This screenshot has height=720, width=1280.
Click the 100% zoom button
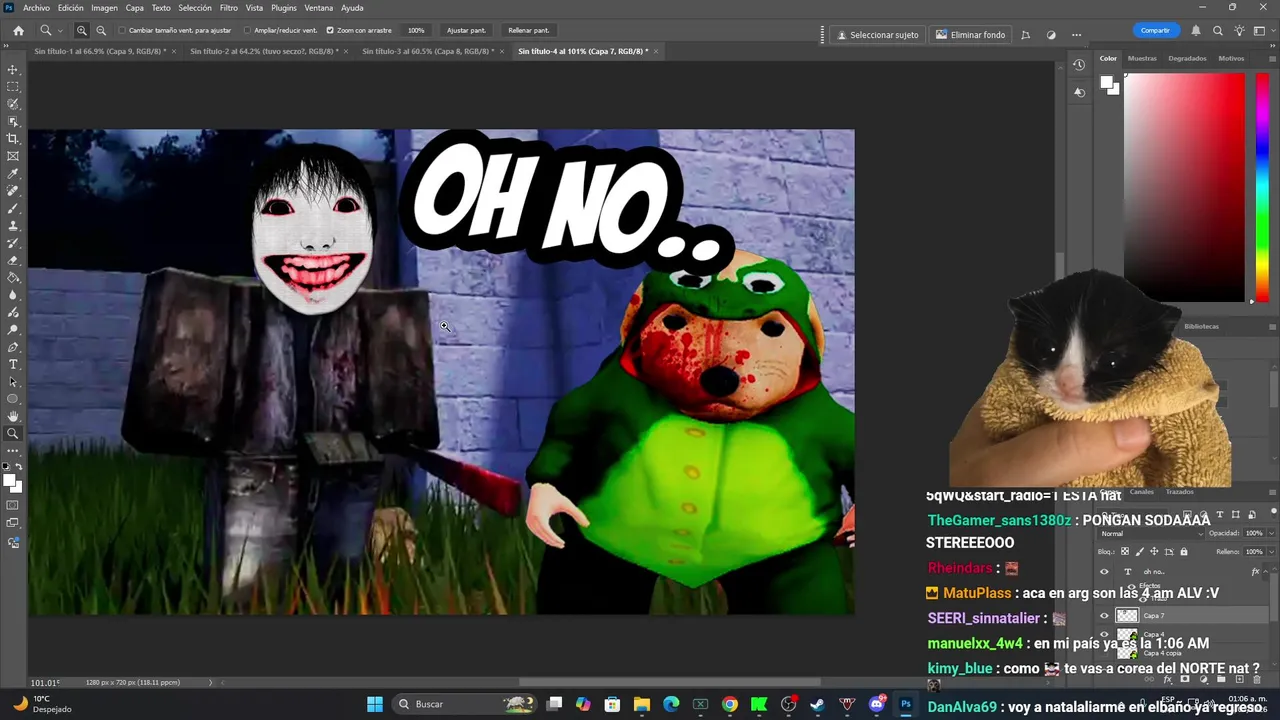coord(416,31)
